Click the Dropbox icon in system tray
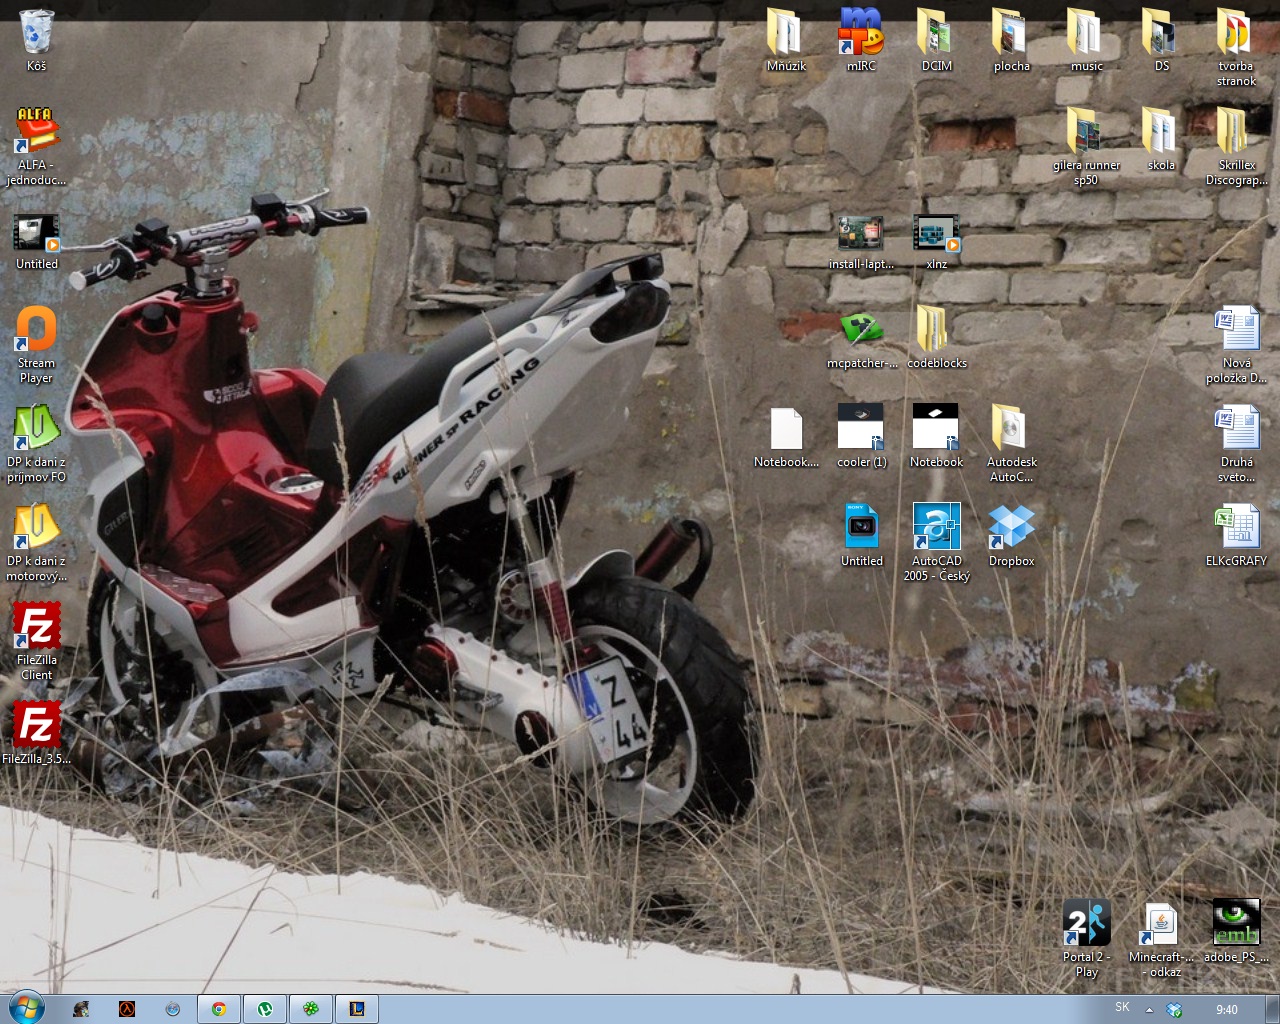The width and height of the screenshot is (1280, 1024). click(1175, 1010)
